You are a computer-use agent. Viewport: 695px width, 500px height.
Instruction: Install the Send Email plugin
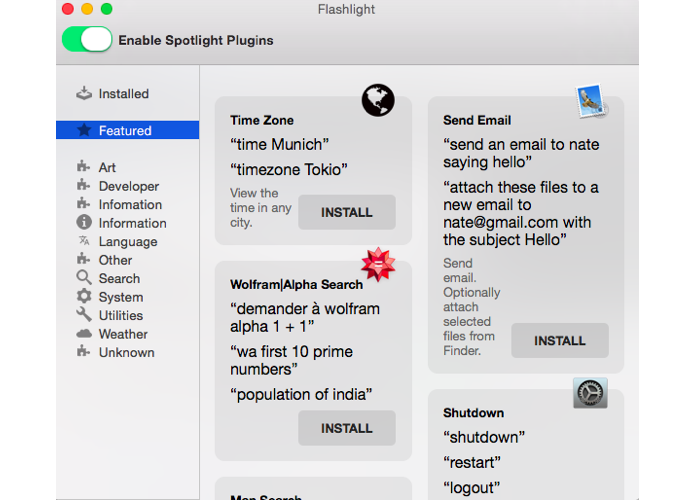pos(560,340)
